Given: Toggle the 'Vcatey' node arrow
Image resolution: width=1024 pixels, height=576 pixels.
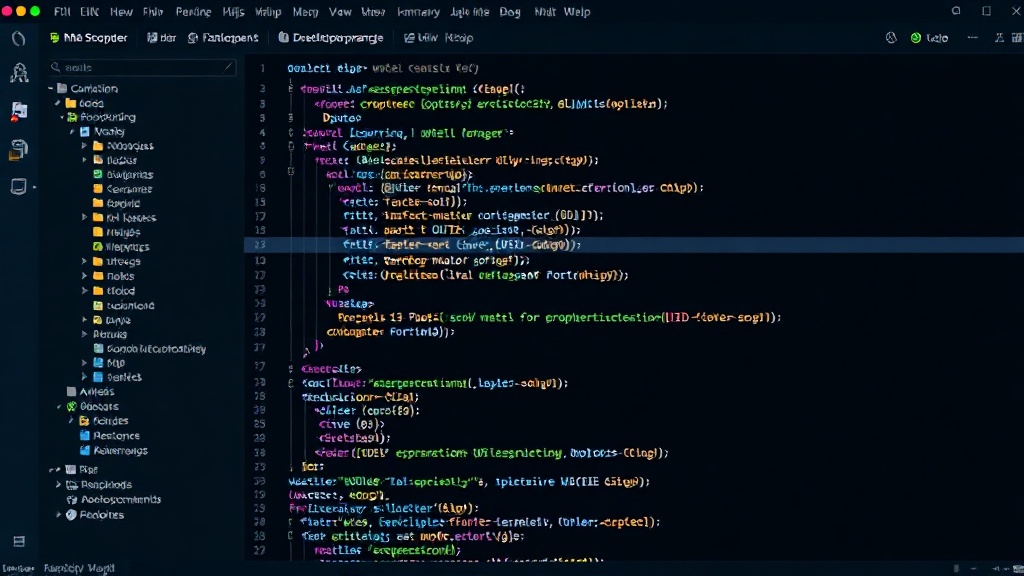Looking at the screenshot, I should coord(72,132).
